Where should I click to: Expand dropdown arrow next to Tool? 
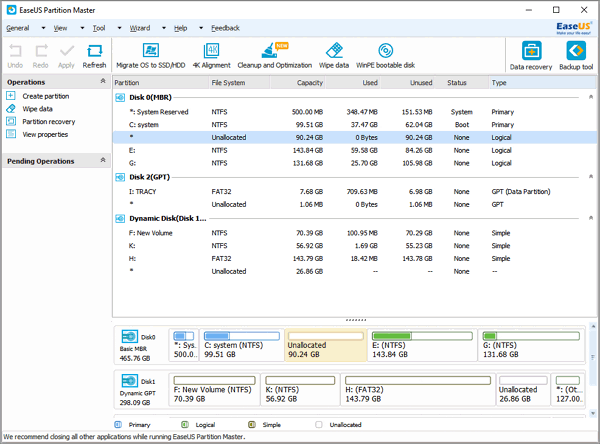119,28
